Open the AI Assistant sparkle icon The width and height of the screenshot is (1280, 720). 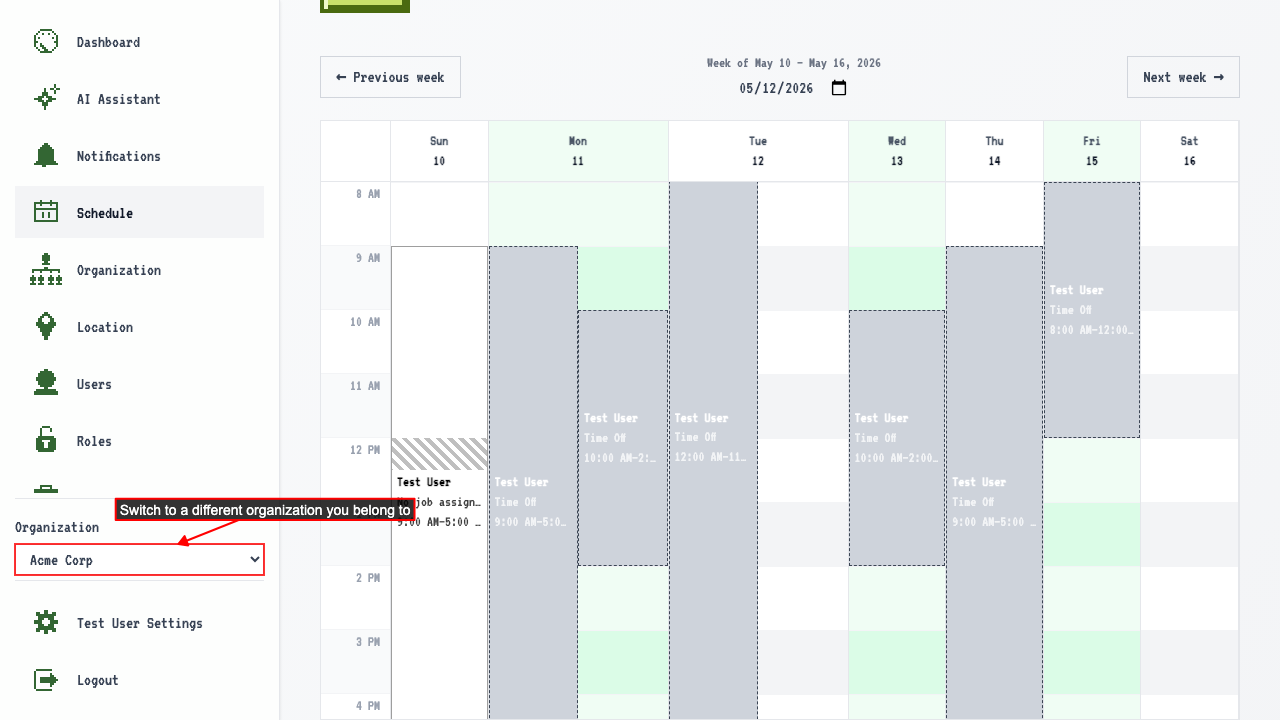pos(46,99)
